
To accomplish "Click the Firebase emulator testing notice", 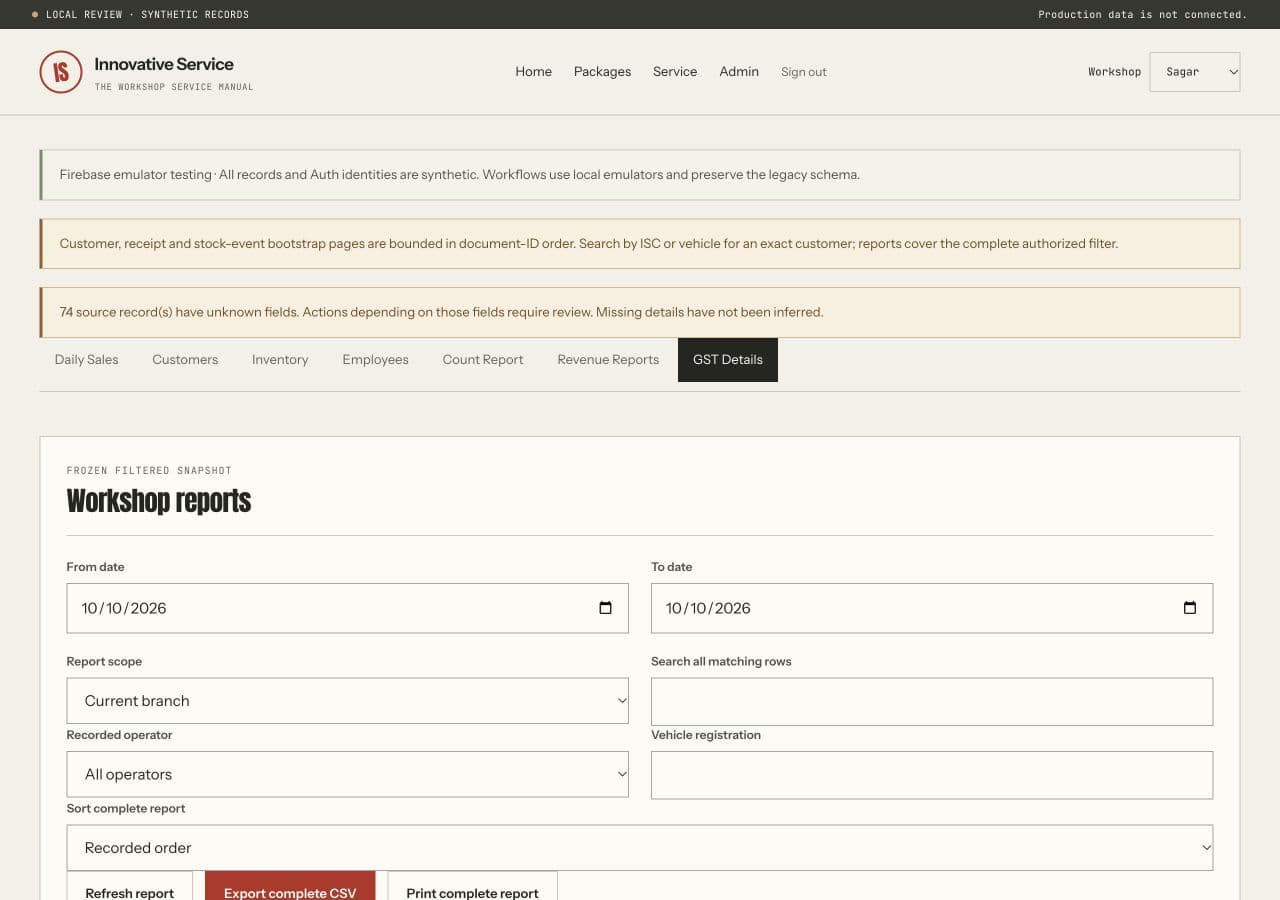I will coord(640,175).
